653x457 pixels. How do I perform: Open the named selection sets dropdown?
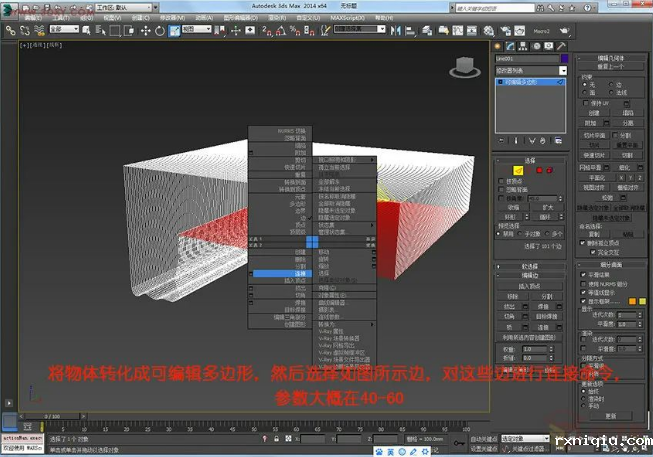(360, 29)
